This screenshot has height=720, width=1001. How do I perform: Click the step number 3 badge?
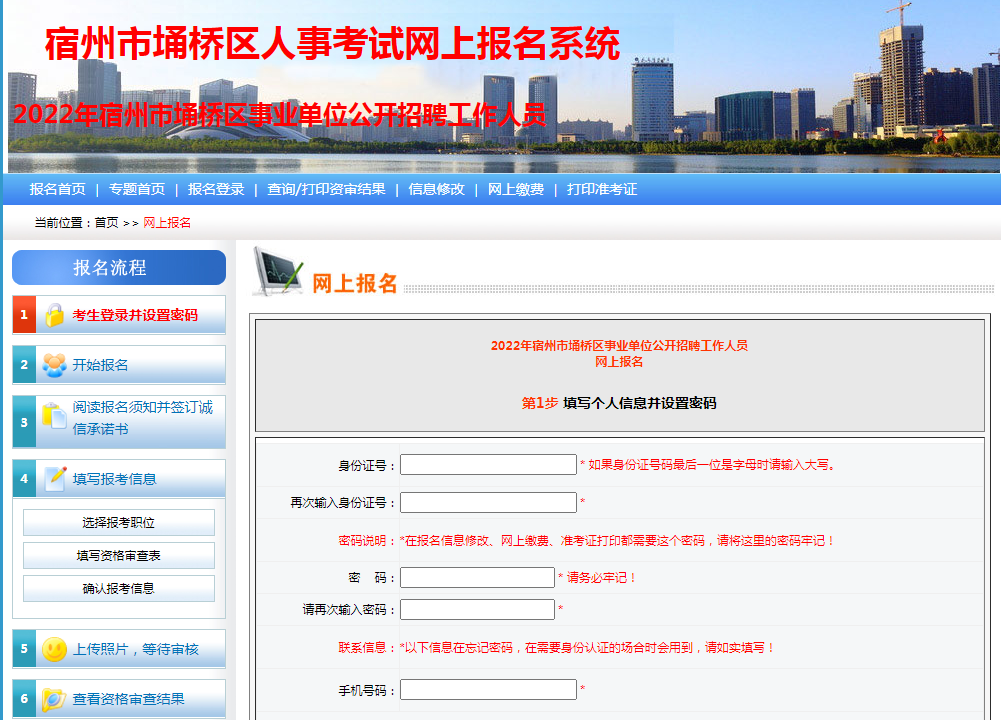pyautogui.click(x=24, y=422)
